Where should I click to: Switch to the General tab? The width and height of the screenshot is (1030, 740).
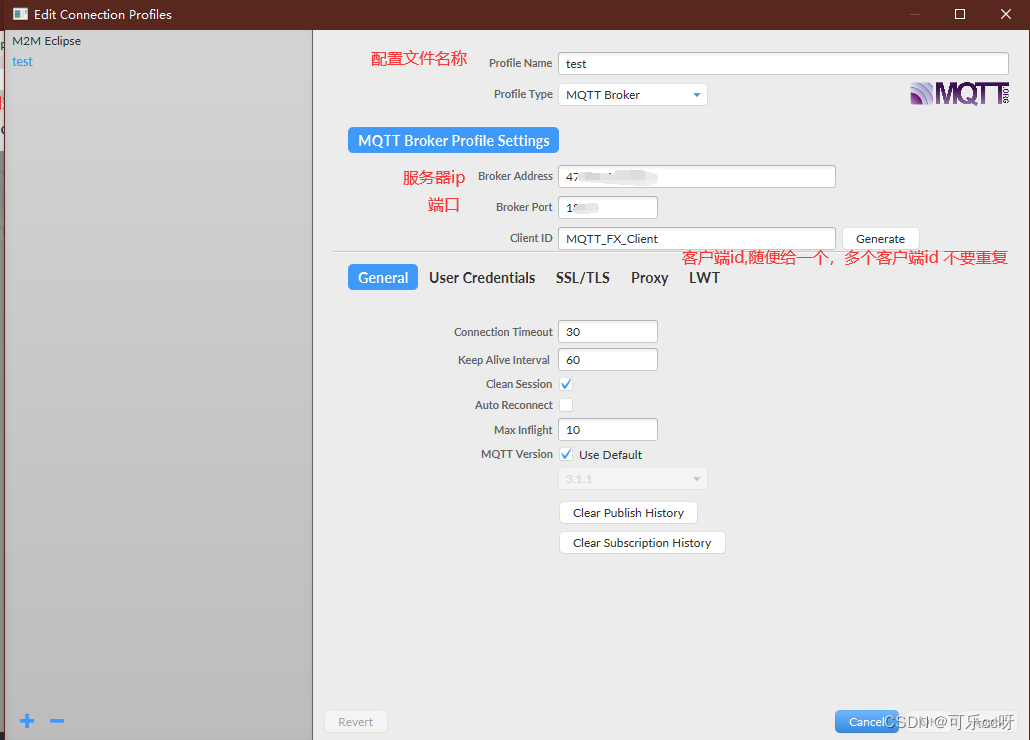[383, 278]
